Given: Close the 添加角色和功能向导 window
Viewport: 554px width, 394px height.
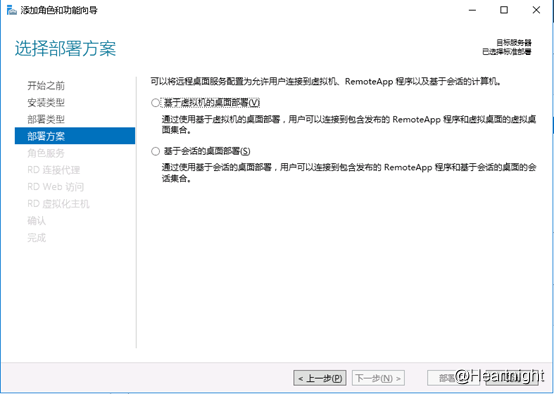Looking at the screenshot, I should pyautogui.click(x=536, y=10).
